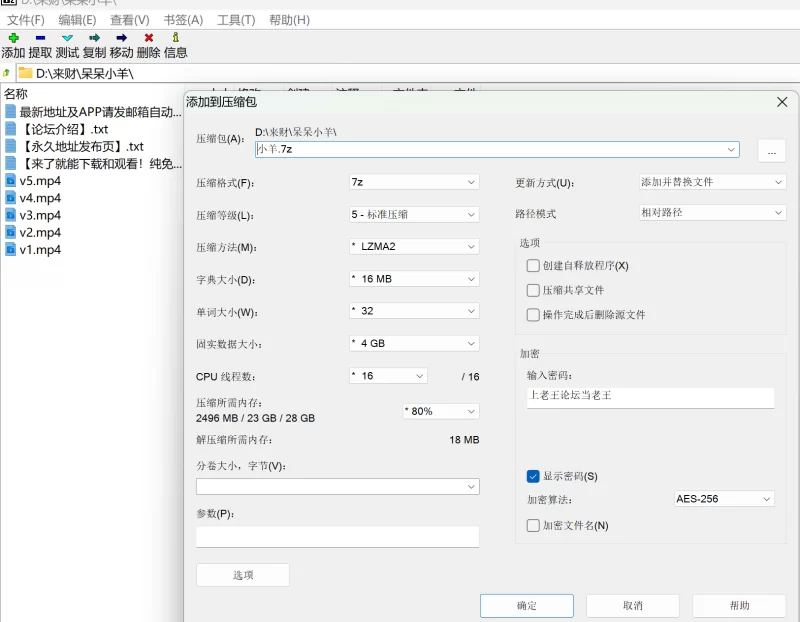
Task: Click the Info (信息) toolbar icon
Action: click(176, 37)
